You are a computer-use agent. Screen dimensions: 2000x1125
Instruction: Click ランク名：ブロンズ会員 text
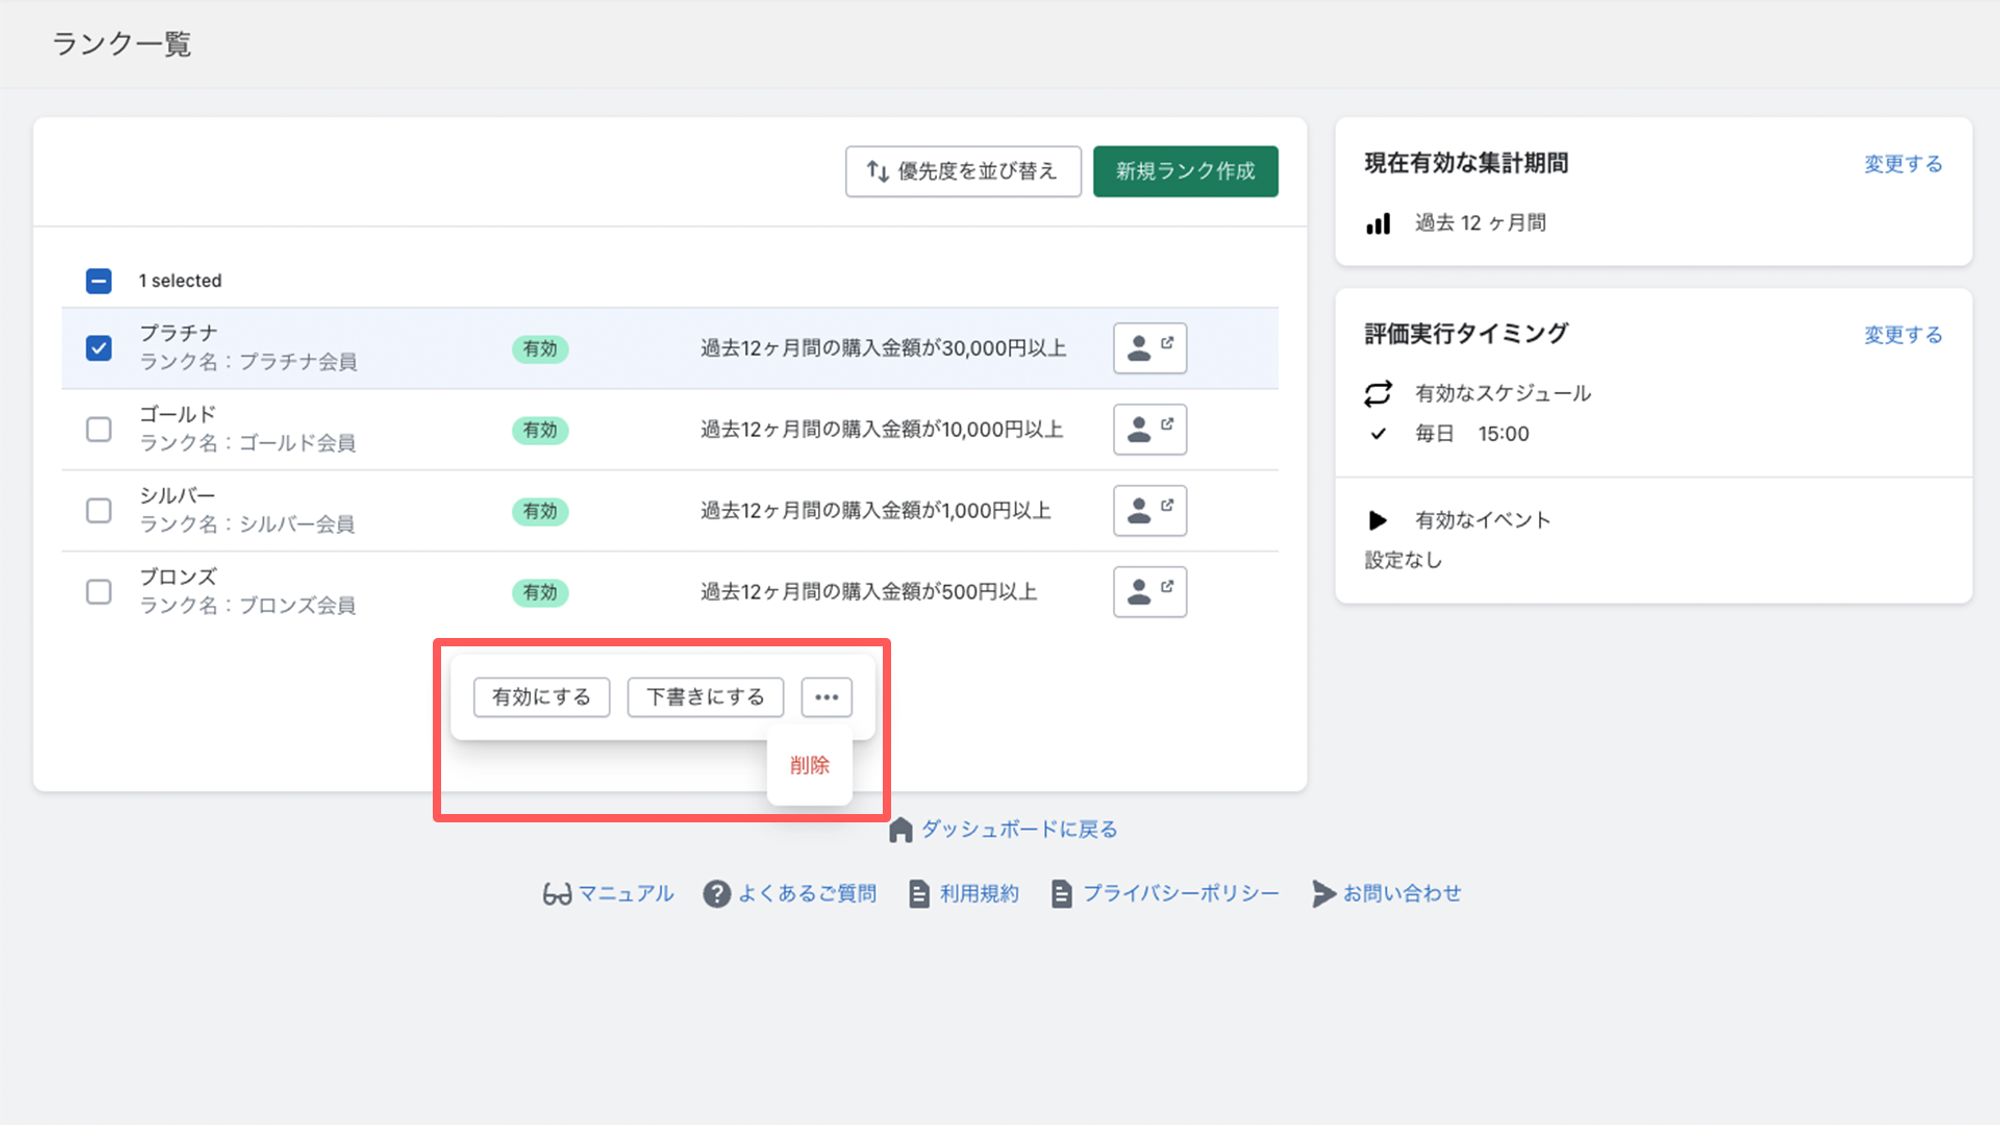[x=248, y=605]
